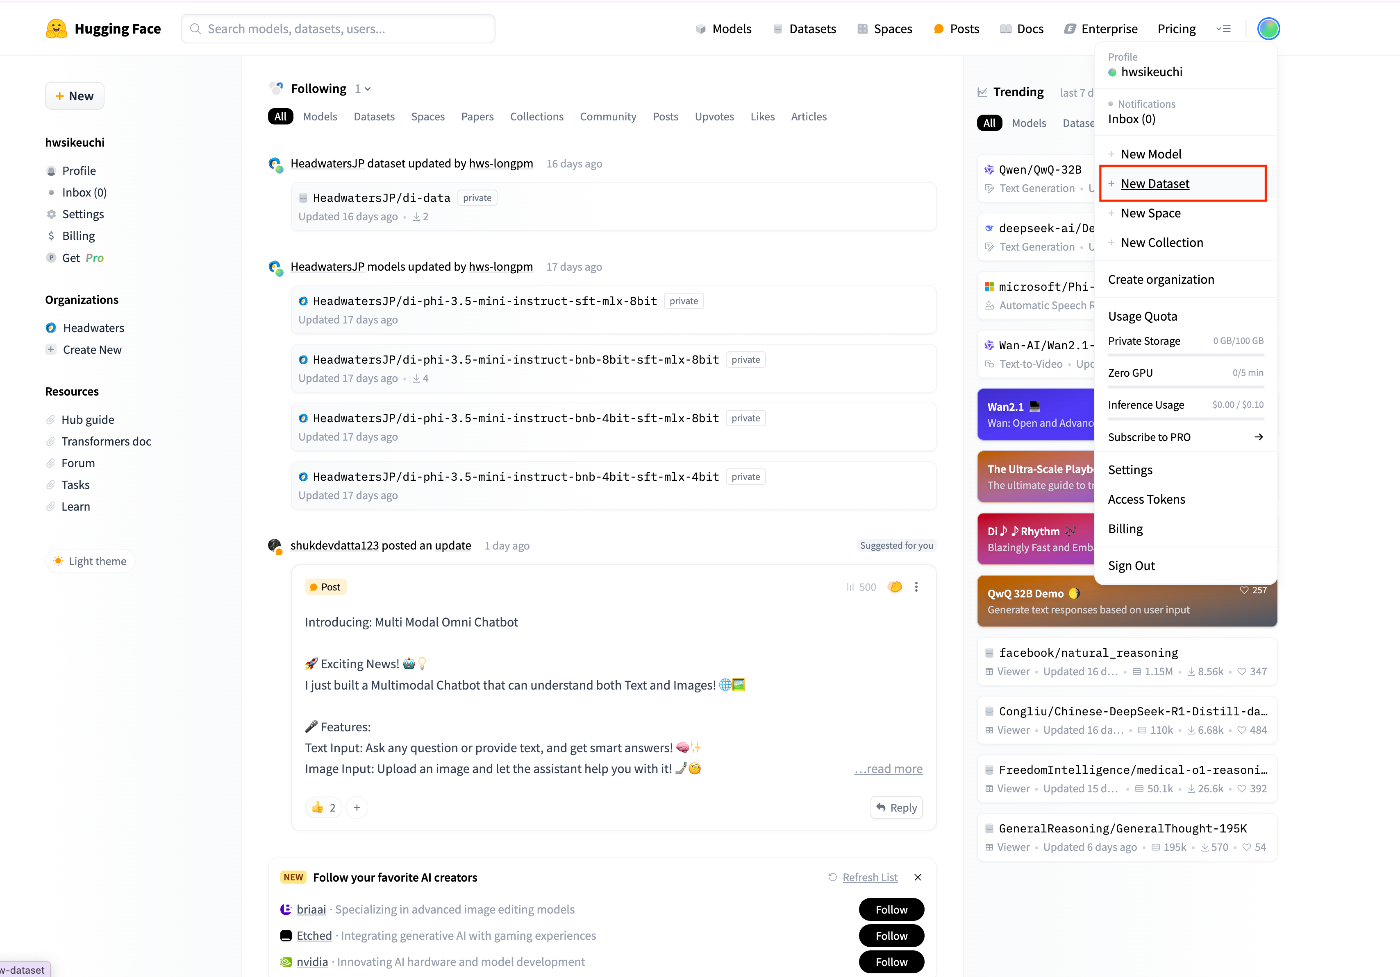Open Access Tokens from profile menu
Viewport: 1400px width, 977px height.
[x=1147, y=500]
